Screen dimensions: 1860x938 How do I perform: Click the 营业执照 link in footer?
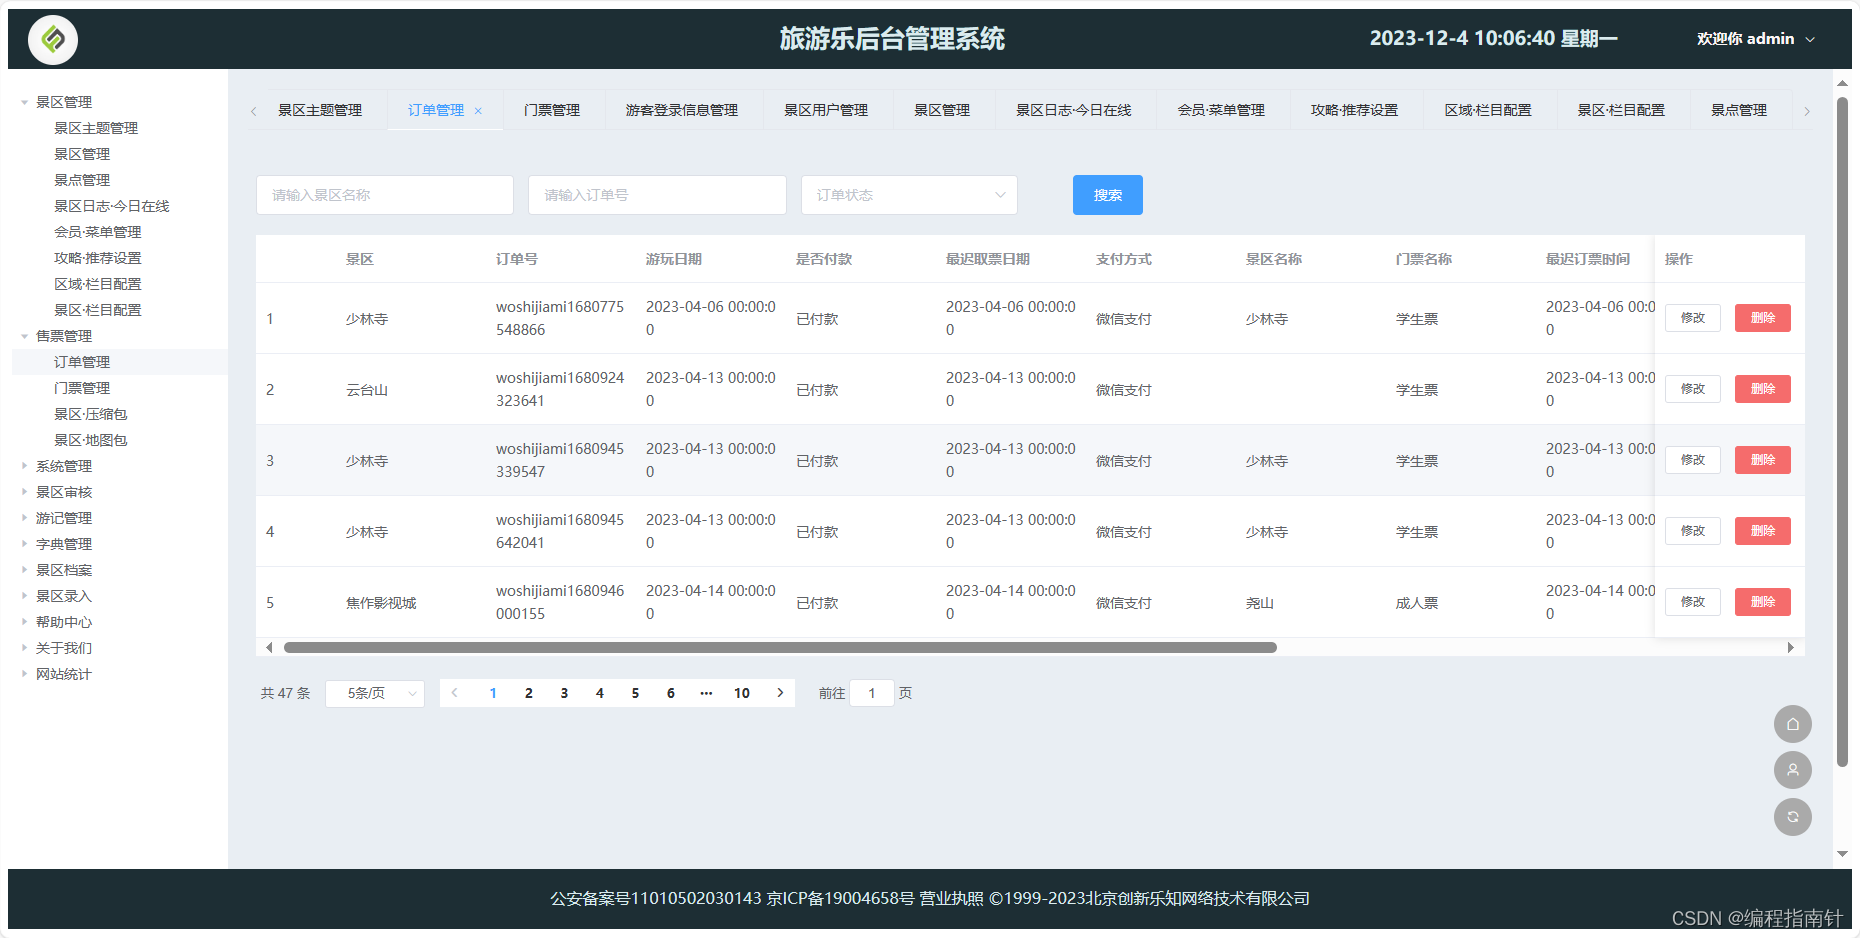click(x=951, y=899)
